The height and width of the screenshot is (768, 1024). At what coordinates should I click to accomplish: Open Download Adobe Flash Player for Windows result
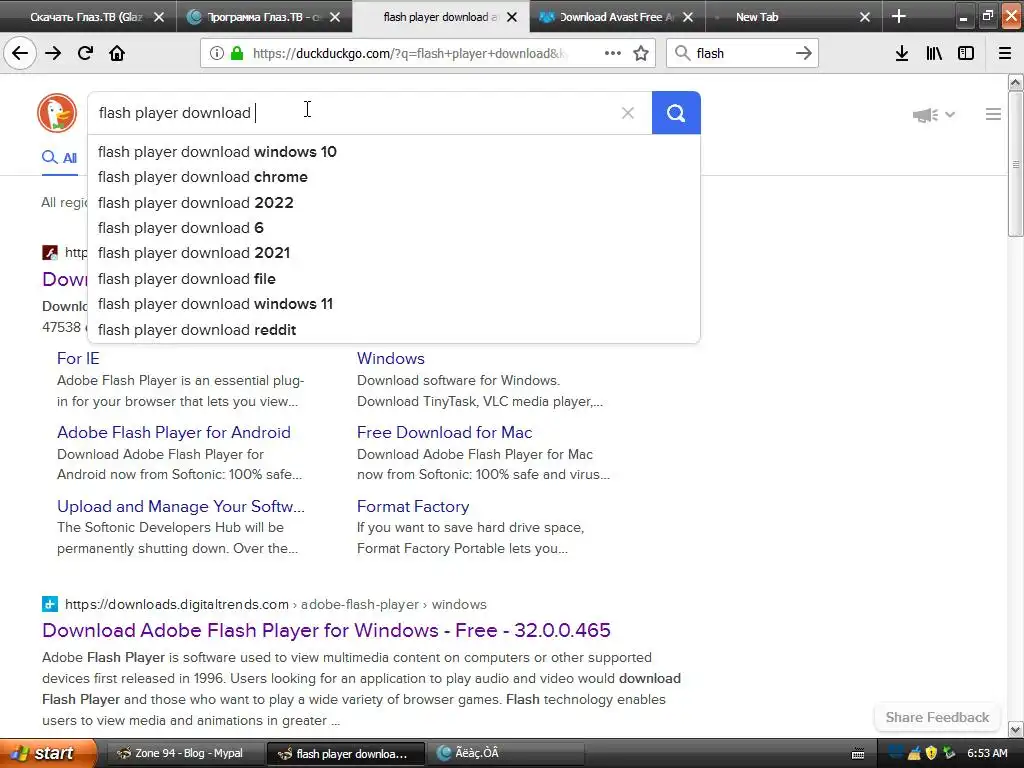(x=326, y=630)
